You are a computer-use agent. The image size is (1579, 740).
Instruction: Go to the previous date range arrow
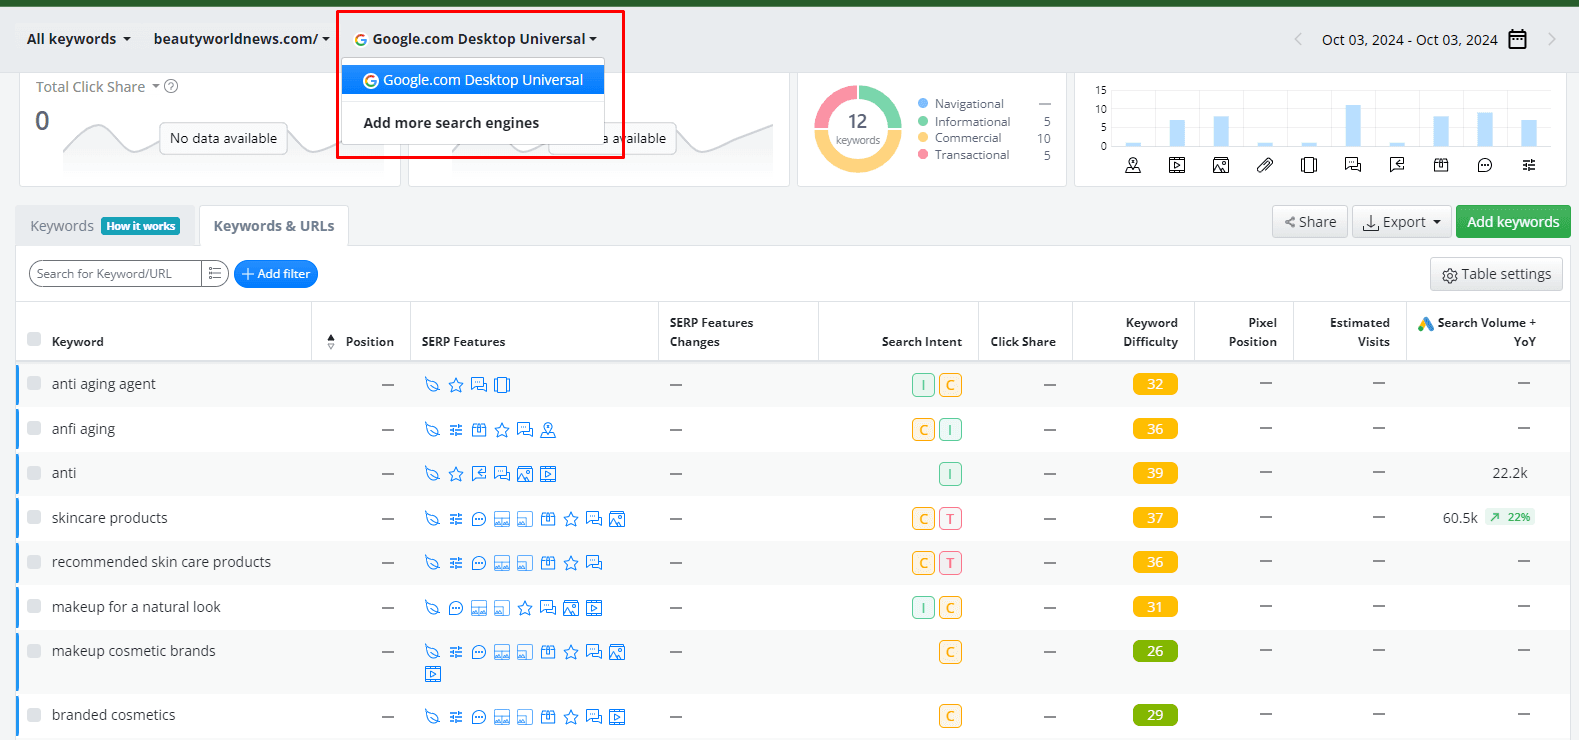[x=1298, y=39]
